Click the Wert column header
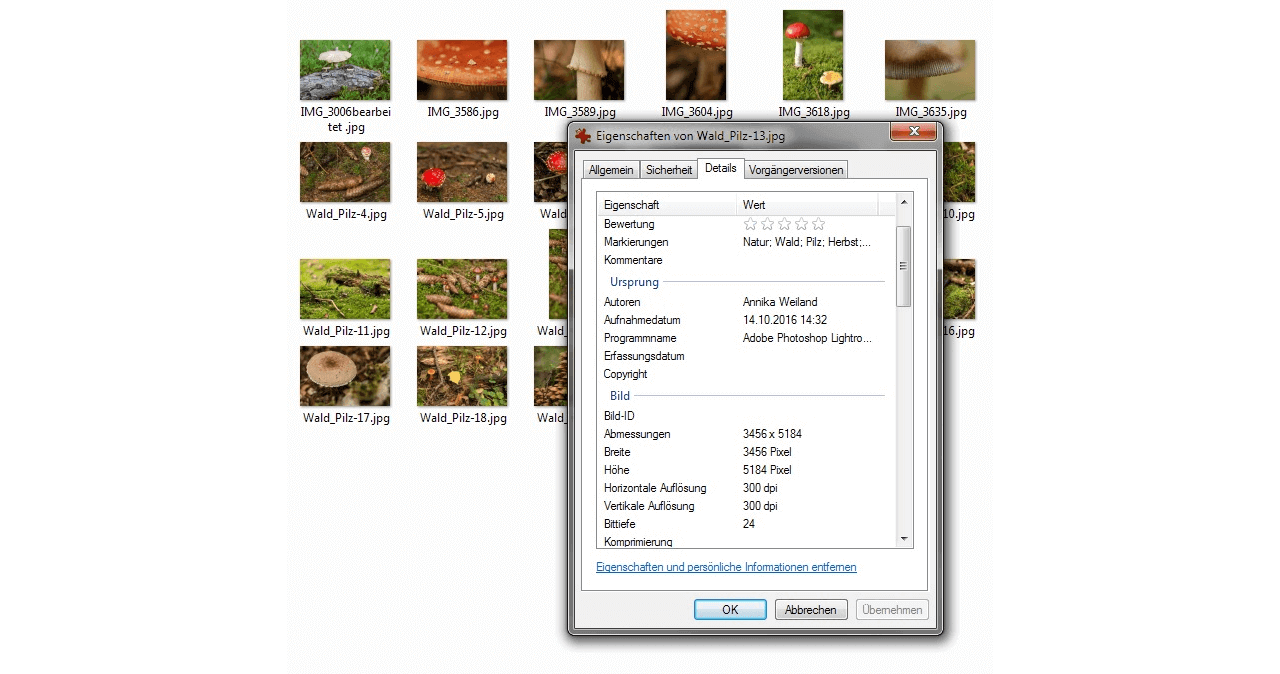The image size is (1280, 674). [807, 205]
